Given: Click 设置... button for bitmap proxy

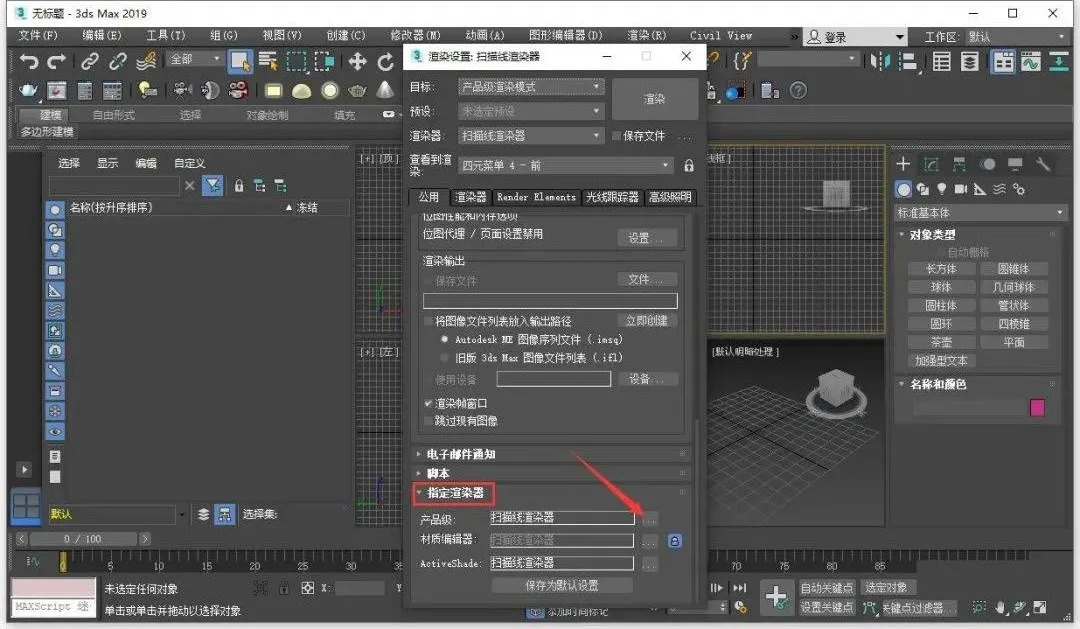Looking at the screenshot, I should [x=647, y=238].
